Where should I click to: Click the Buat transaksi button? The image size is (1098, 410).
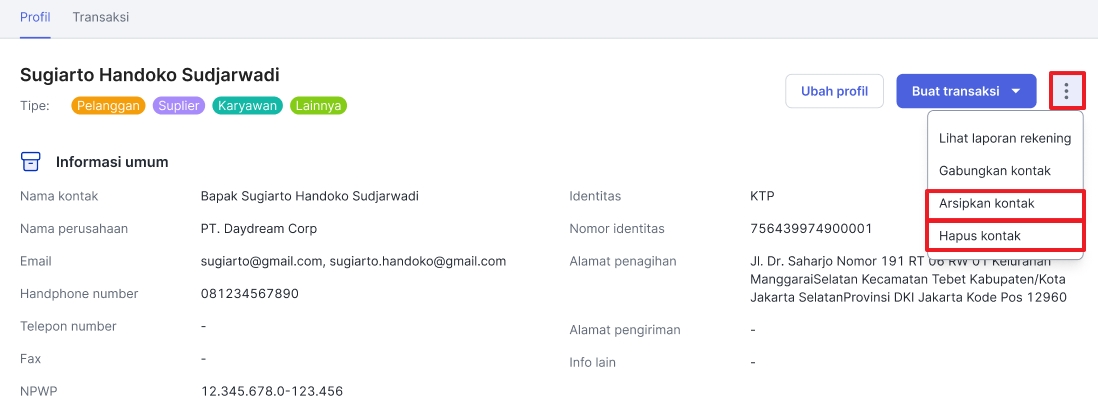click(x=966, y=91)
